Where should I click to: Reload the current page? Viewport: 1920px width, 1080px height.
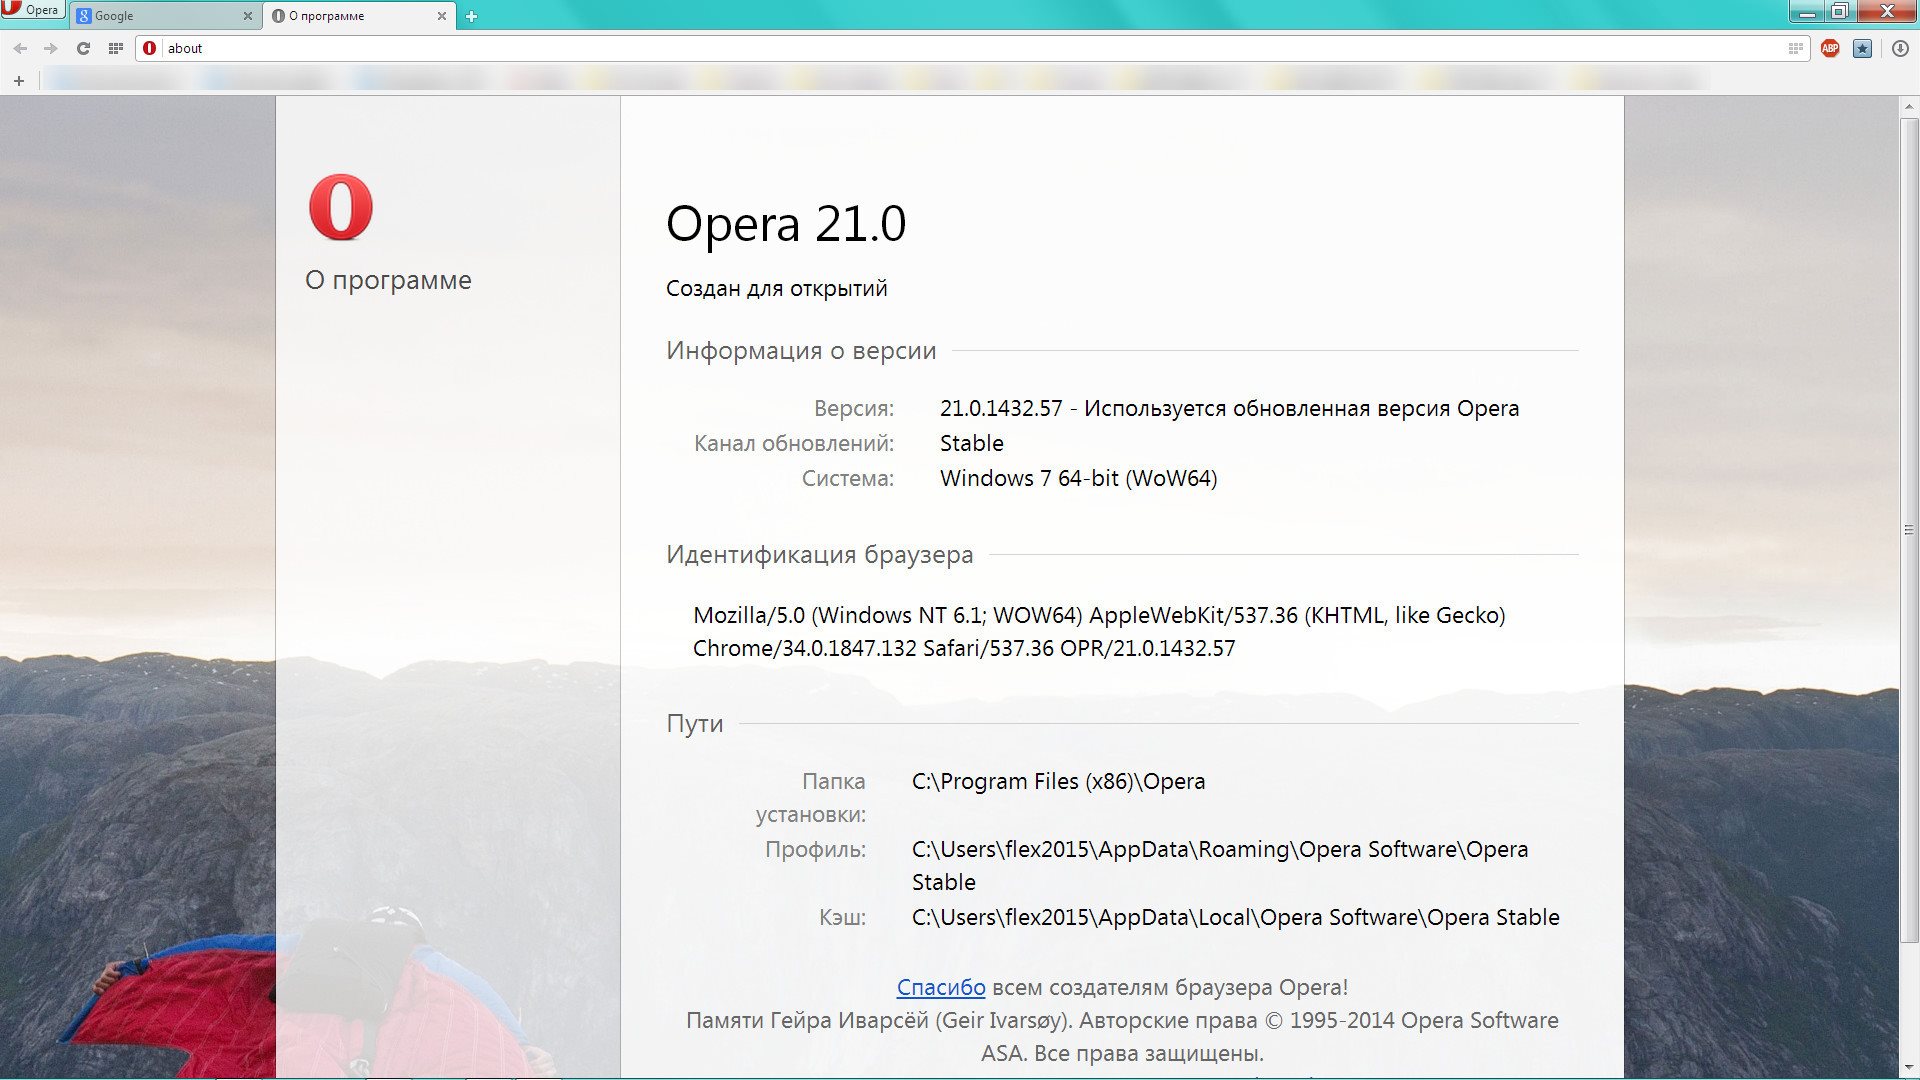click(x=83, y=48)
